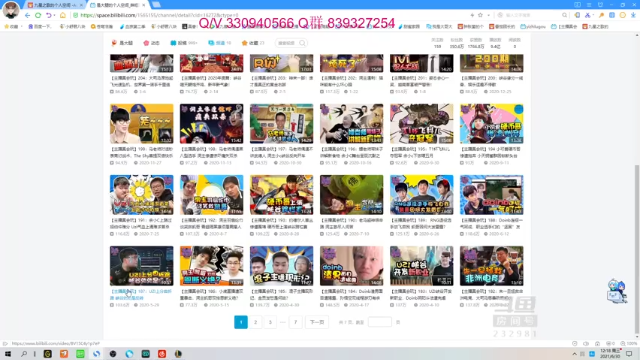The height and width of the screenshot is (360, 640).
Task: Click the current page 1 button
Action: coord(241,322)
